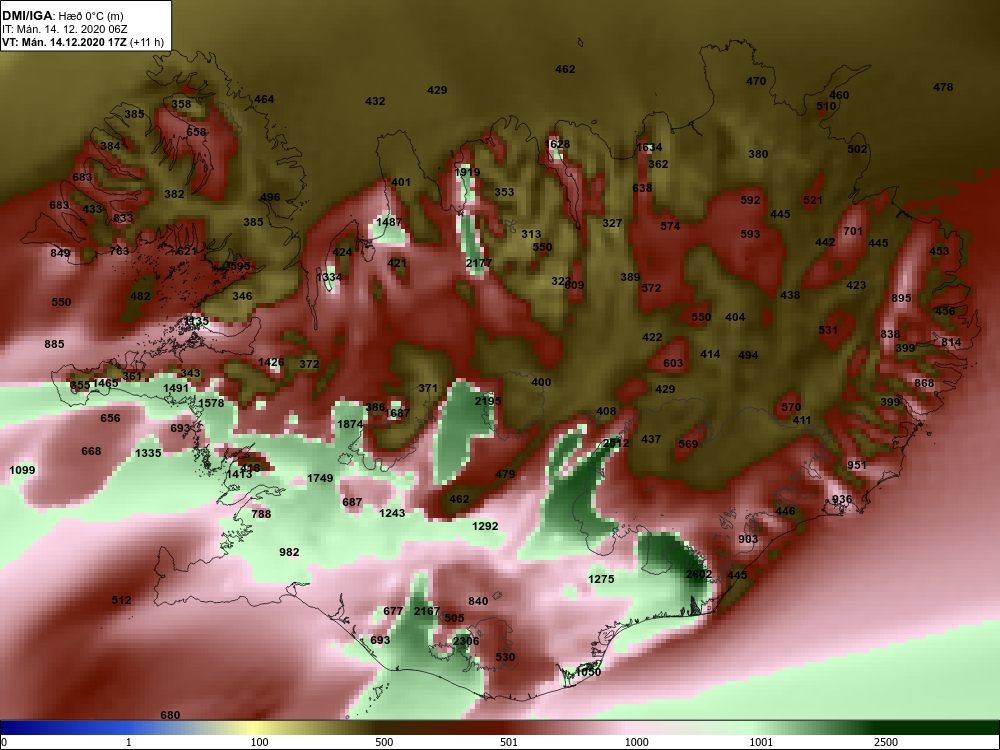
Task: Click the map value 658
Action: coord(196,132)
